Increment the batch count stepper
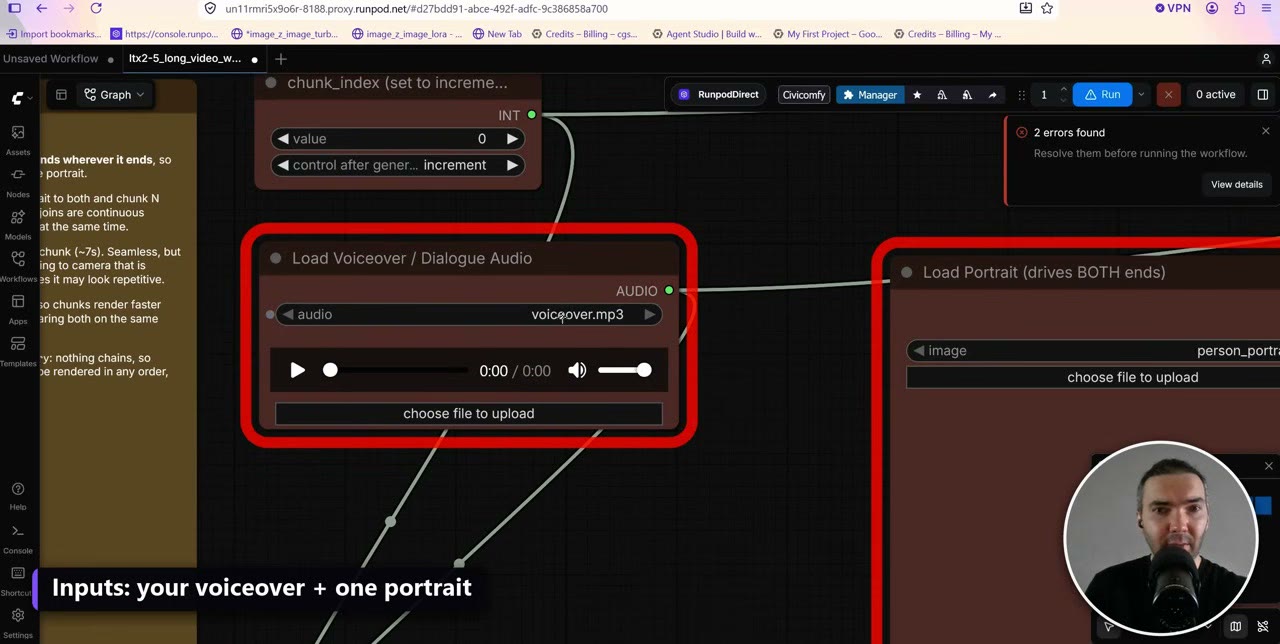The image size is (1280, 644). [x=1064, y=90]
